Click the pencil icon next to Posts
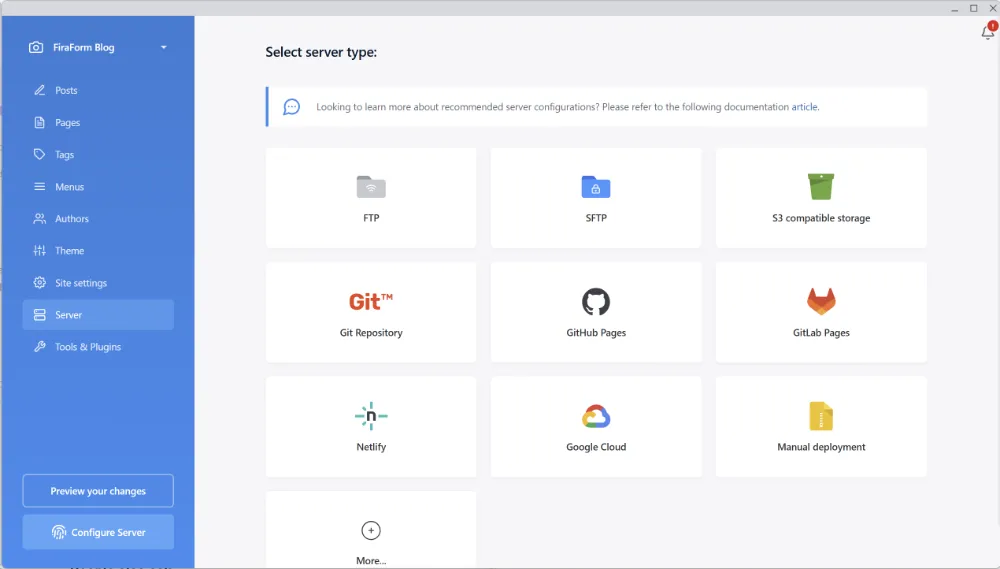The height and width of the screenshot is (569, 1000). point(40,90)
